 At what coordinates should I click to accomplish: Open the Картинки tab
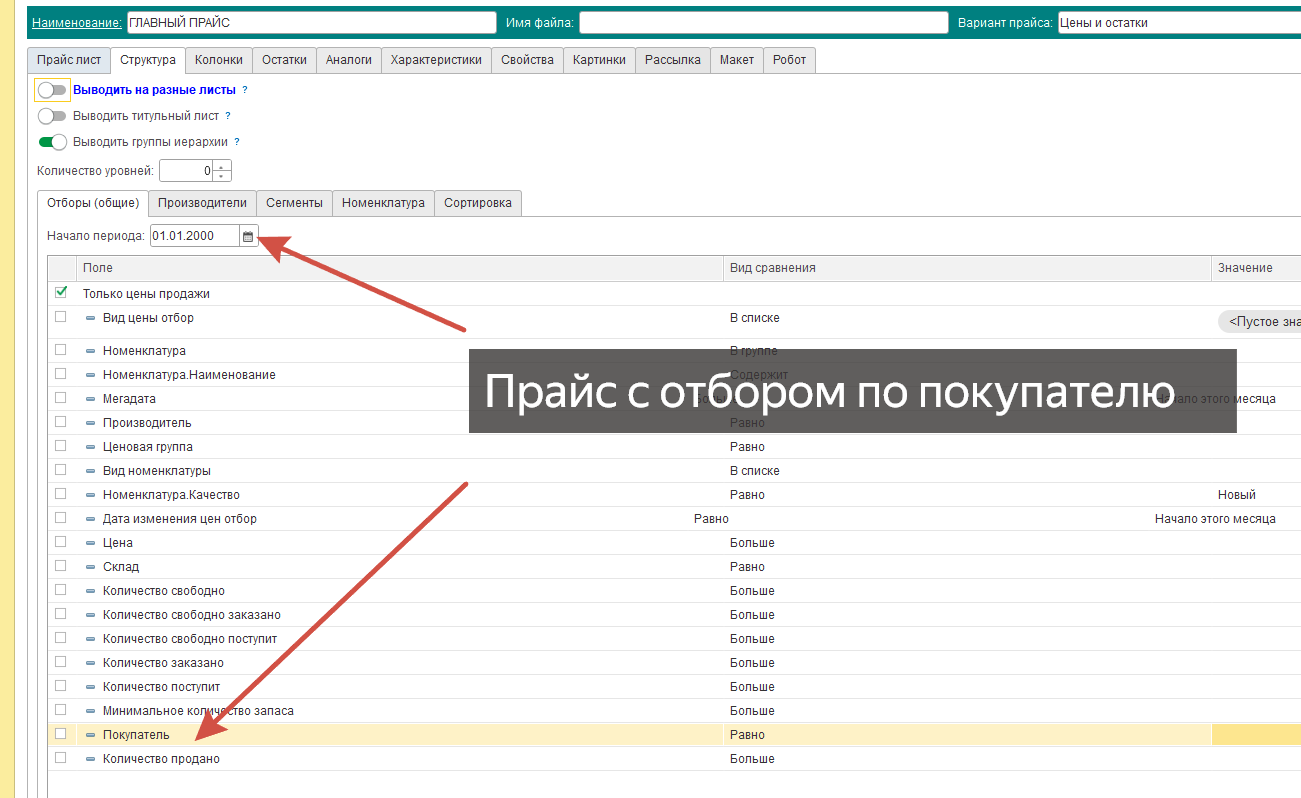coord(600,60)
